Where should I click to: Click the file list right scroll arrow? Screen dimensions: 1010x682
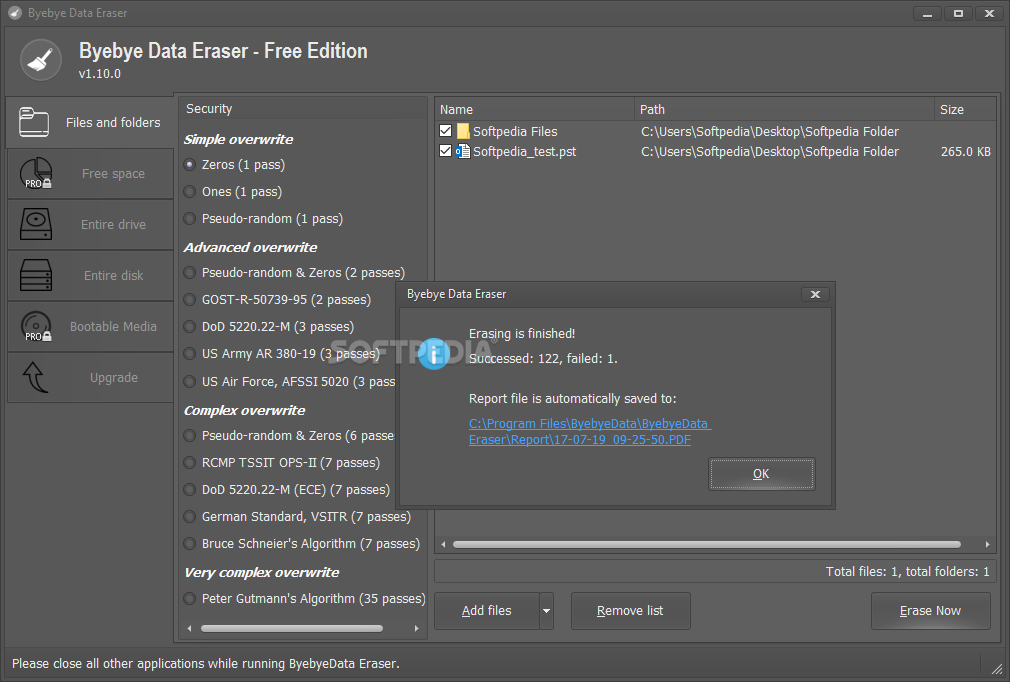[987, 545]
